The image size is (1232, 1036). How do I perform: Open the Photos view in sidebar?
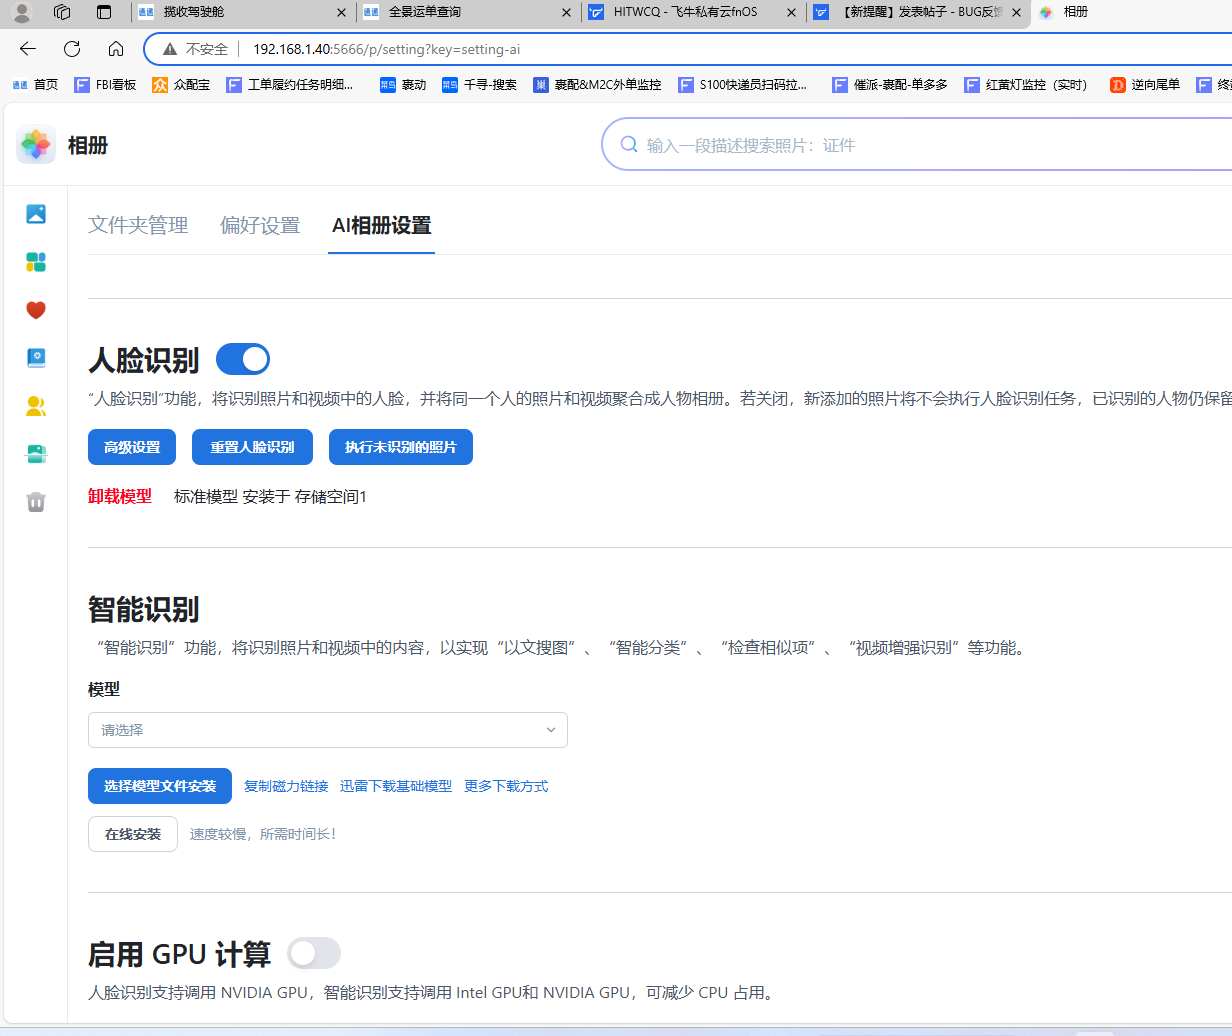36,214
